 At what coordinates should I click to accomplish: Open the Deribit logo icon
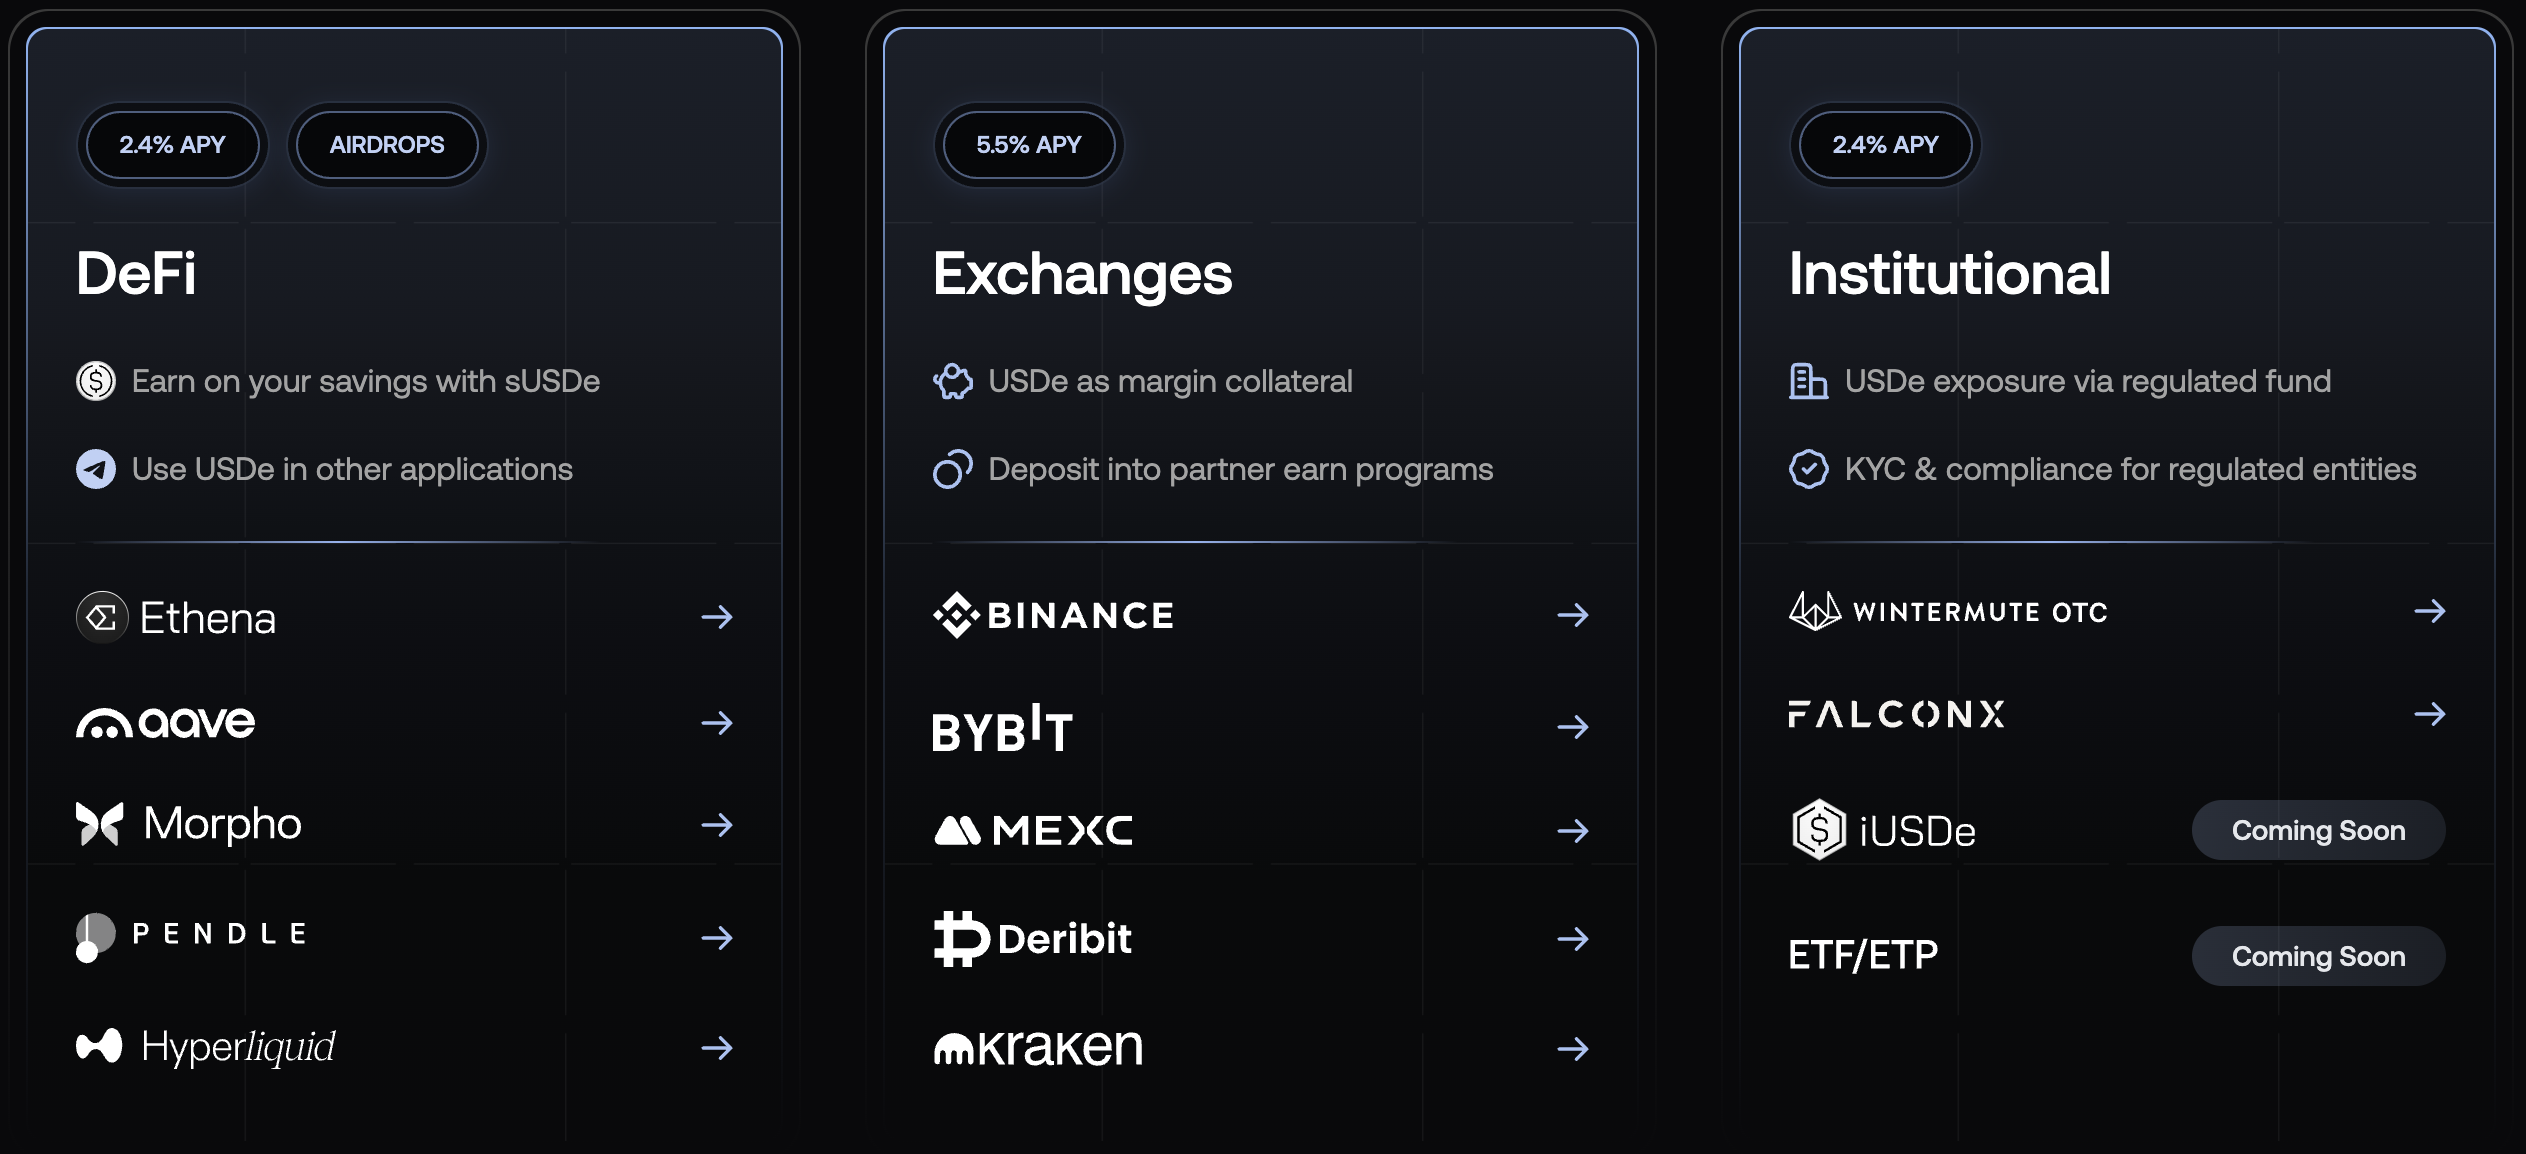point(961,938)
